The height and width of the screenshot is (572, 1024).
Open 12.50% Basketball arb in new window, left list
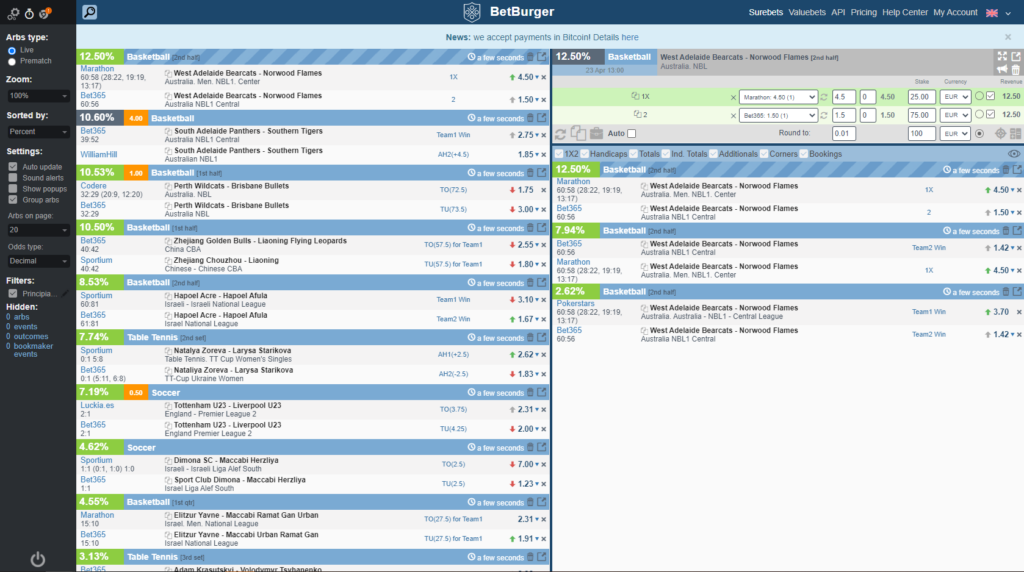pos(541,57)
